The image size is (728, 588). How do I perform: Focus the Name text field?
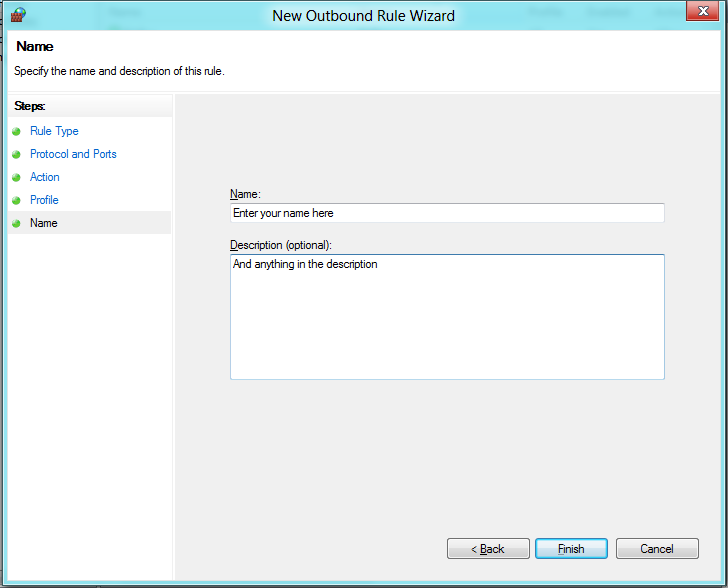click(x=447, y=213)
